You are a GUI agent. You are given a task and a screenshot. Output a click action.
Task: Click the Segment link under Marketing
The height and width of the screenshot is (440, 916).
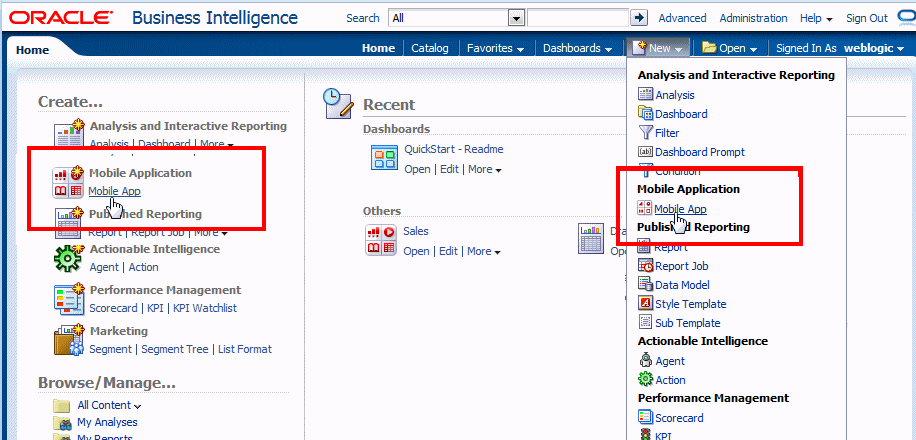coord(110,349)
